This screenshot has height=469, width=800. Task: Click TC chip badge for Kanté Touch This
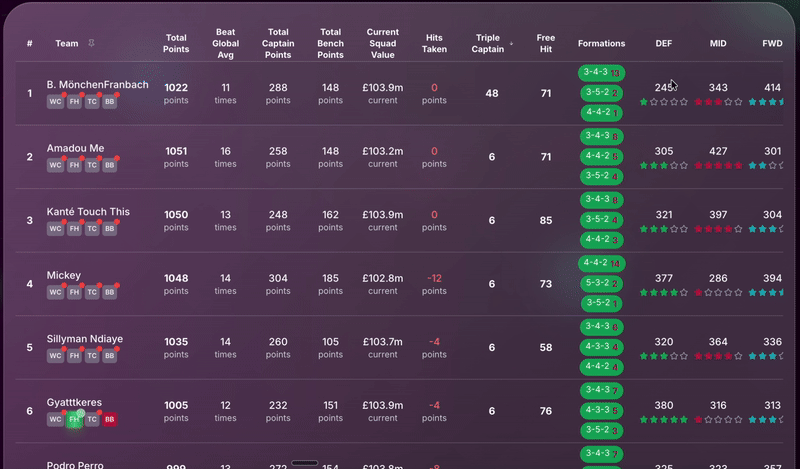pyautogui.click(x=92, y=229)
